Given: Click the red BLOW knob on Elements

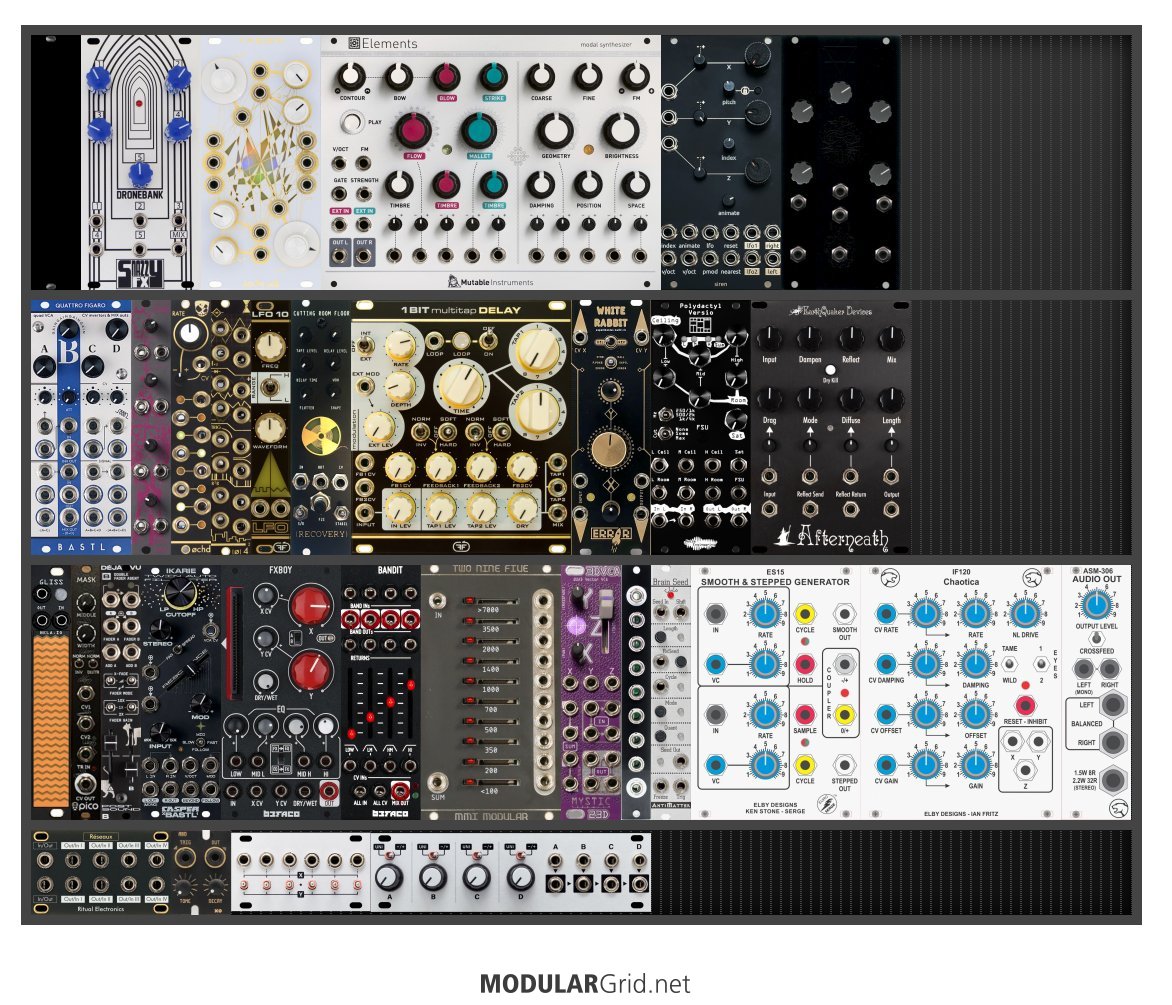Looking at the screenshot, I should (x=446, y=76).
